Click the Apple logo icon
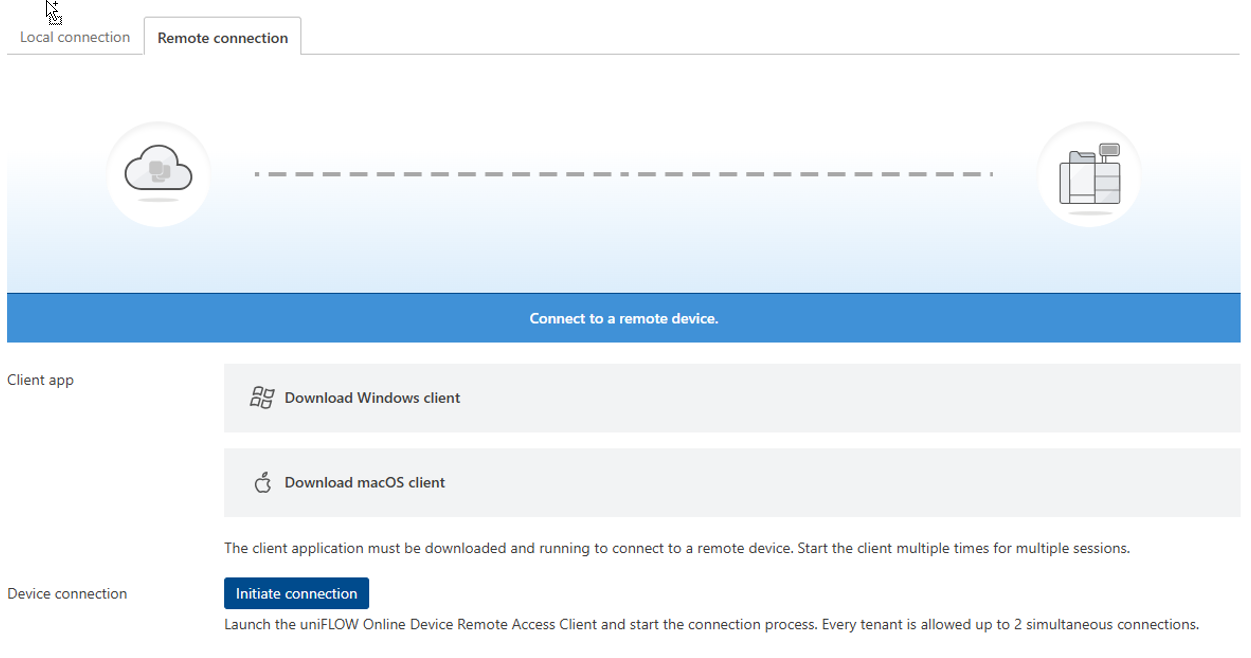Viewport: 1251px width, 658px height. click(x=263, y=483)
